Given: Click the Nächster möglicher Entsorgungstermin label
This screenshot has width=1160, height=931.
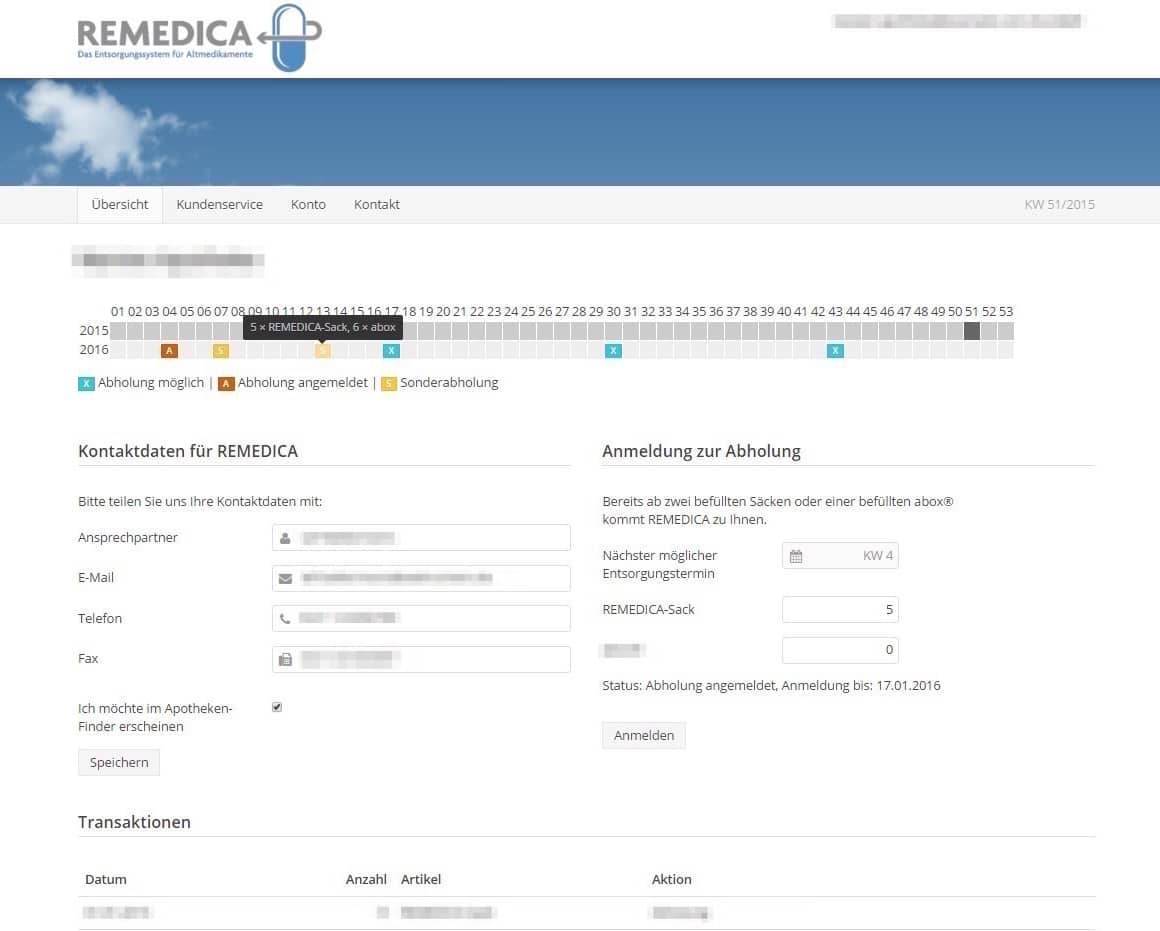Looking at the screenshot, I should click(x=660, y=565).
